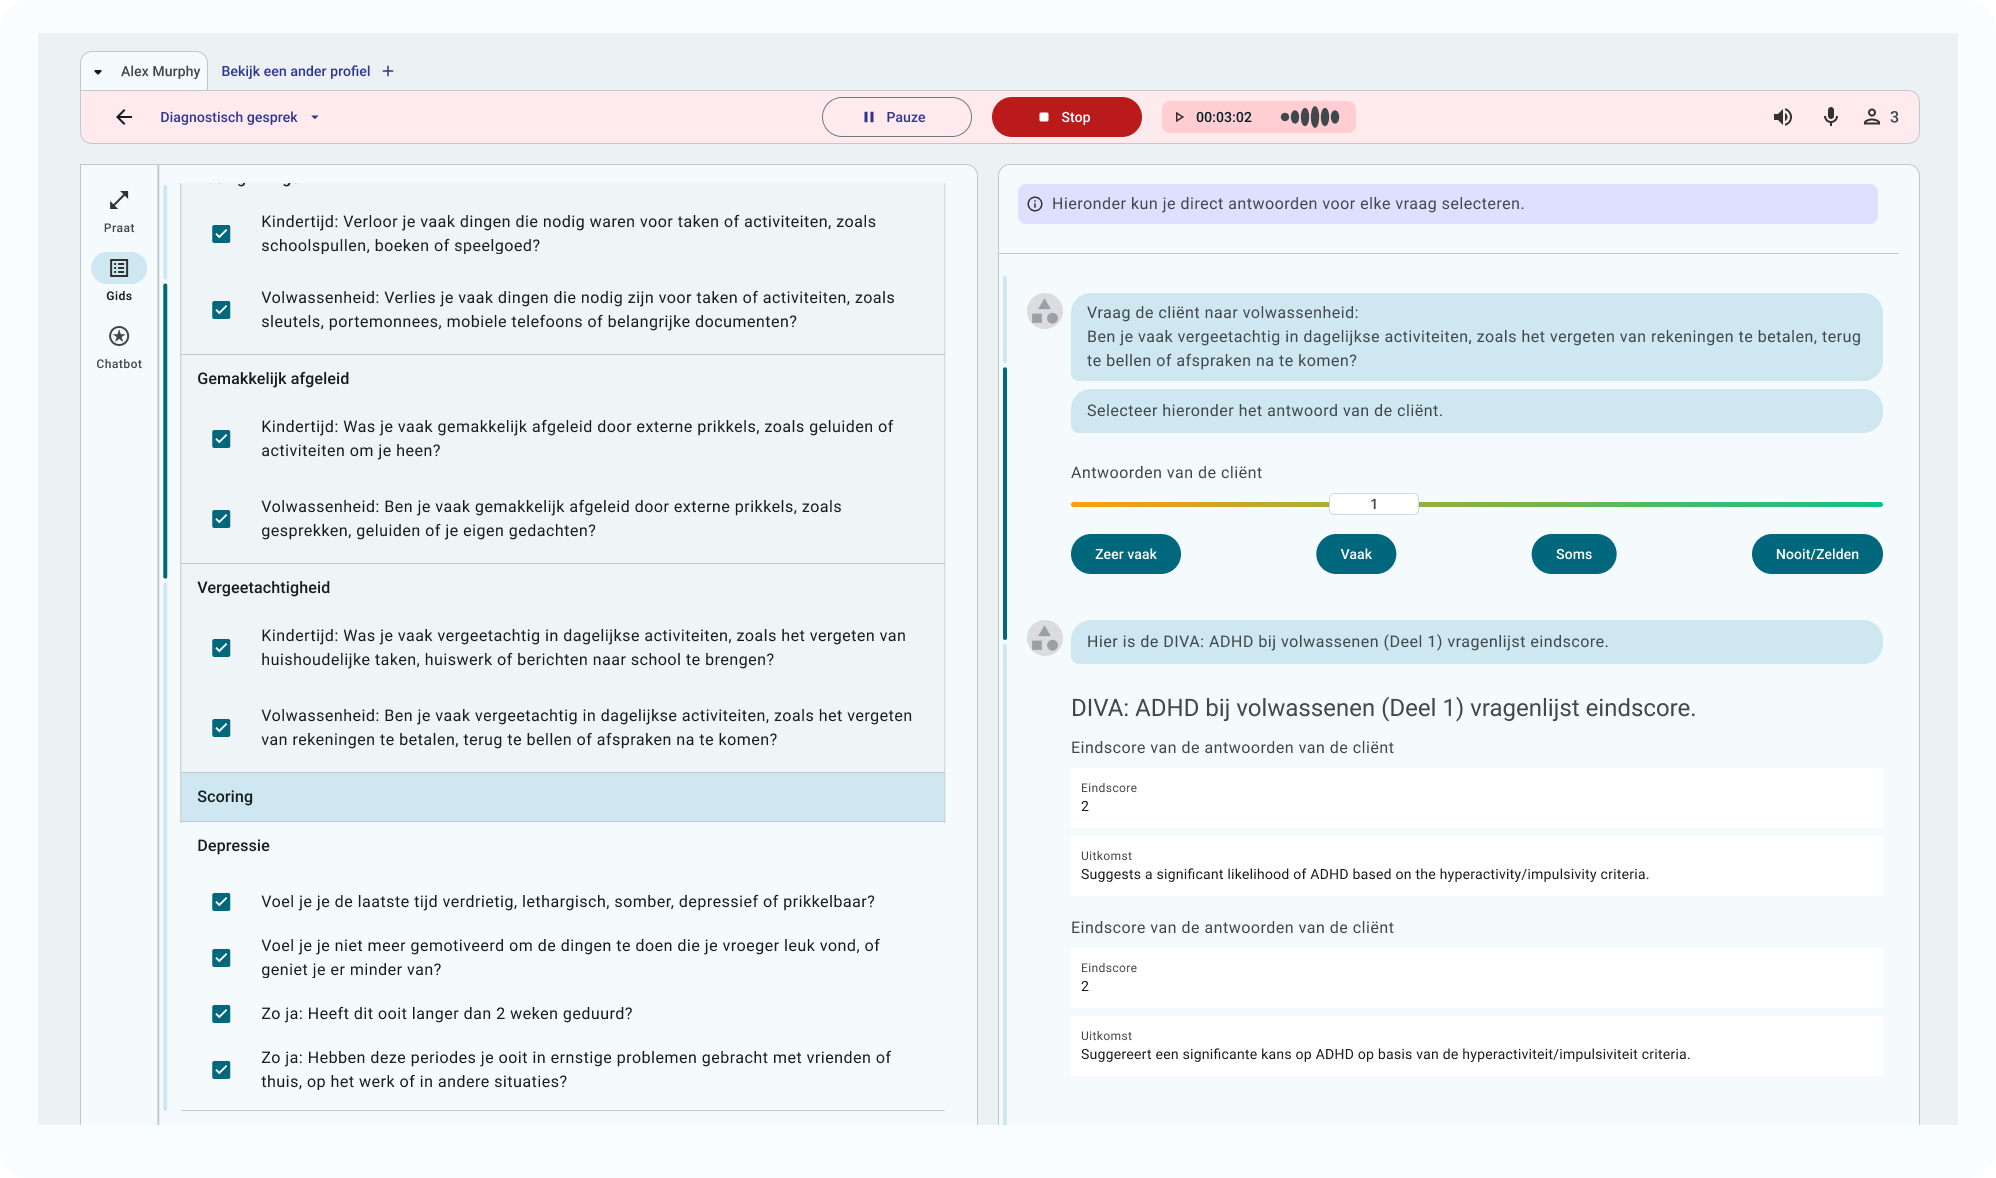
Task: Click the plus to add a new profile tab
Action: [387, 71]
